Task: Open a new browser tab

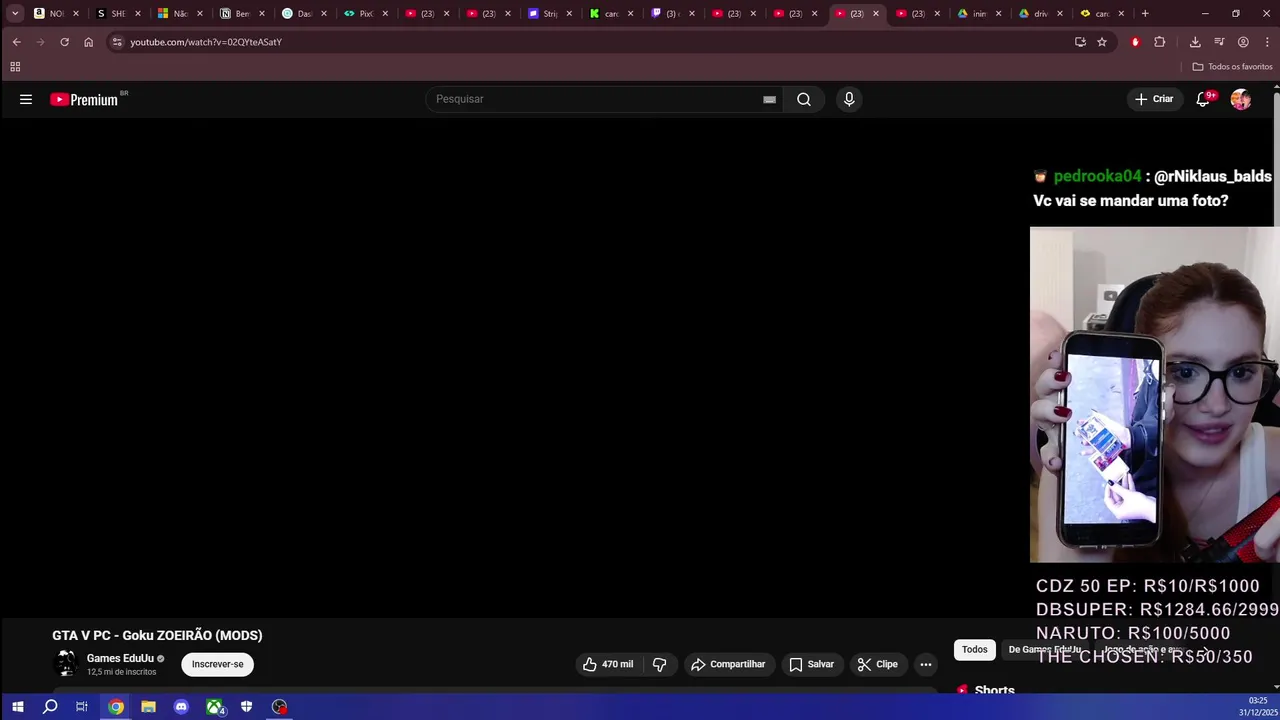Action: click(1145, 14)
